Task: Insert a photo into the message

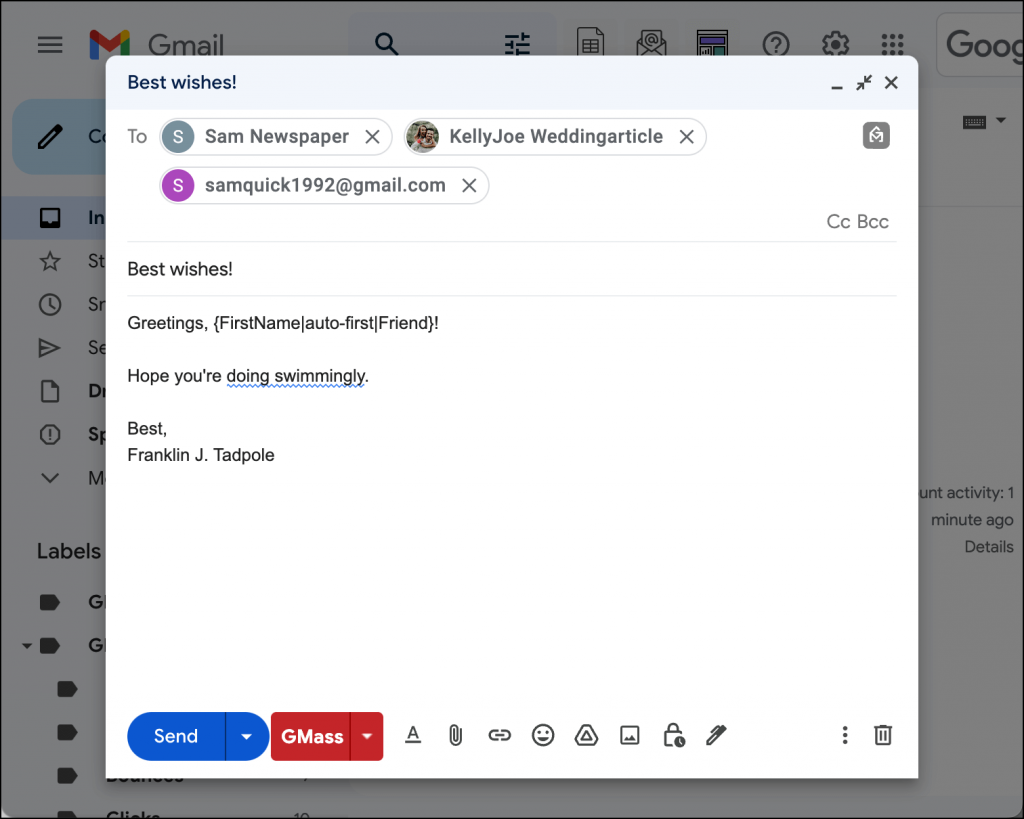Action: [x=630, y=735]
